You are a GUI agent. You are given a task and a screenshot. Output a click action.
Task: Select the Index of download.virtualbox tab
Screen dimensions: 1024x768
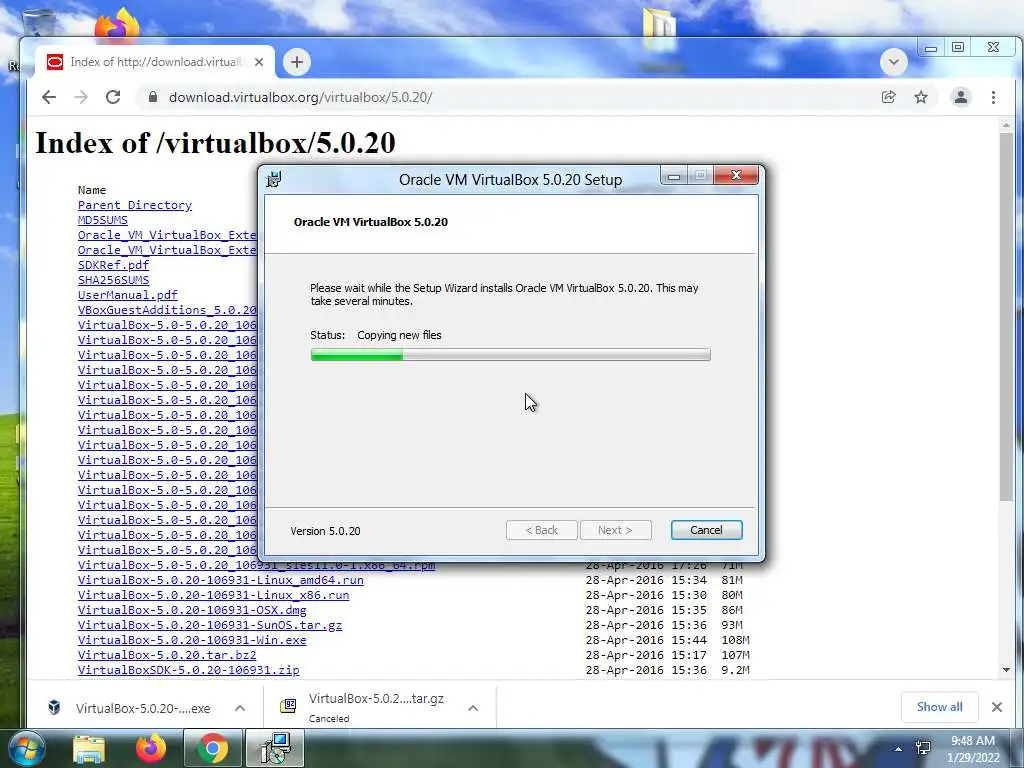coord(155,62)
